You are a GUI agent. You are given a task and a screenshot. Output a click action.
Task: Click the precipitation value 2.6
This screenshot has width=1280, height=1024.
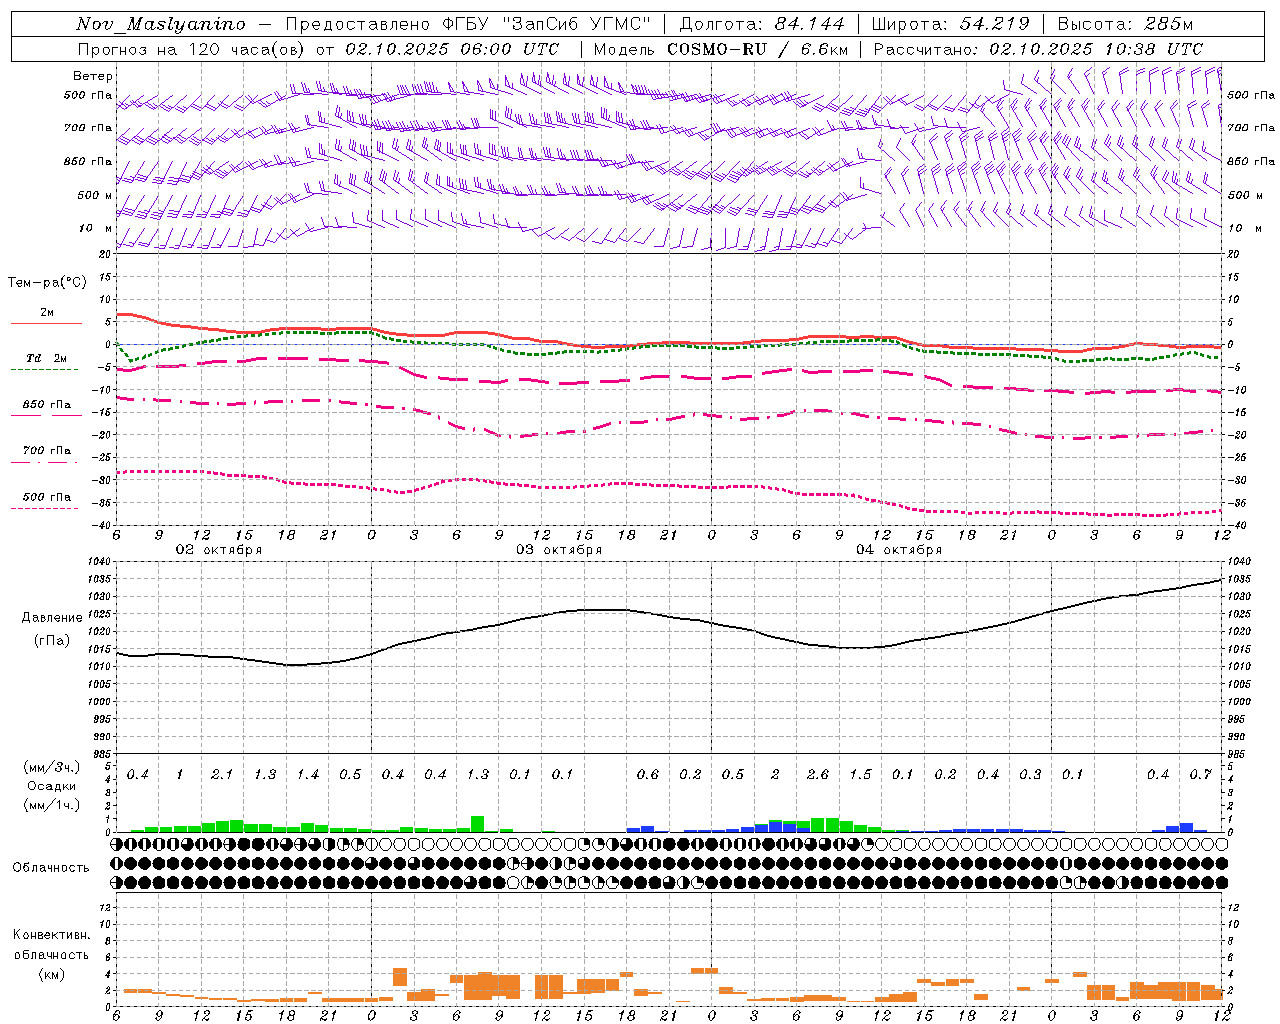click(817, 775)
